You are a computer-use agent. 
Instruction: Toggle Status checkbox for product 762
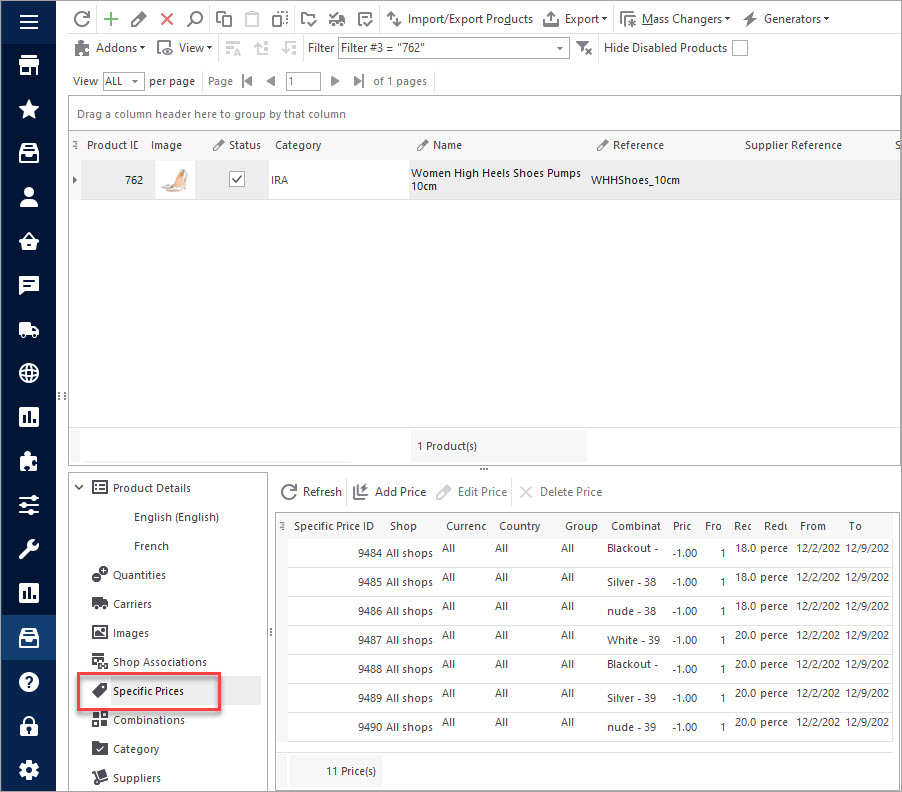pyautogui.click(x=237, y=179)
